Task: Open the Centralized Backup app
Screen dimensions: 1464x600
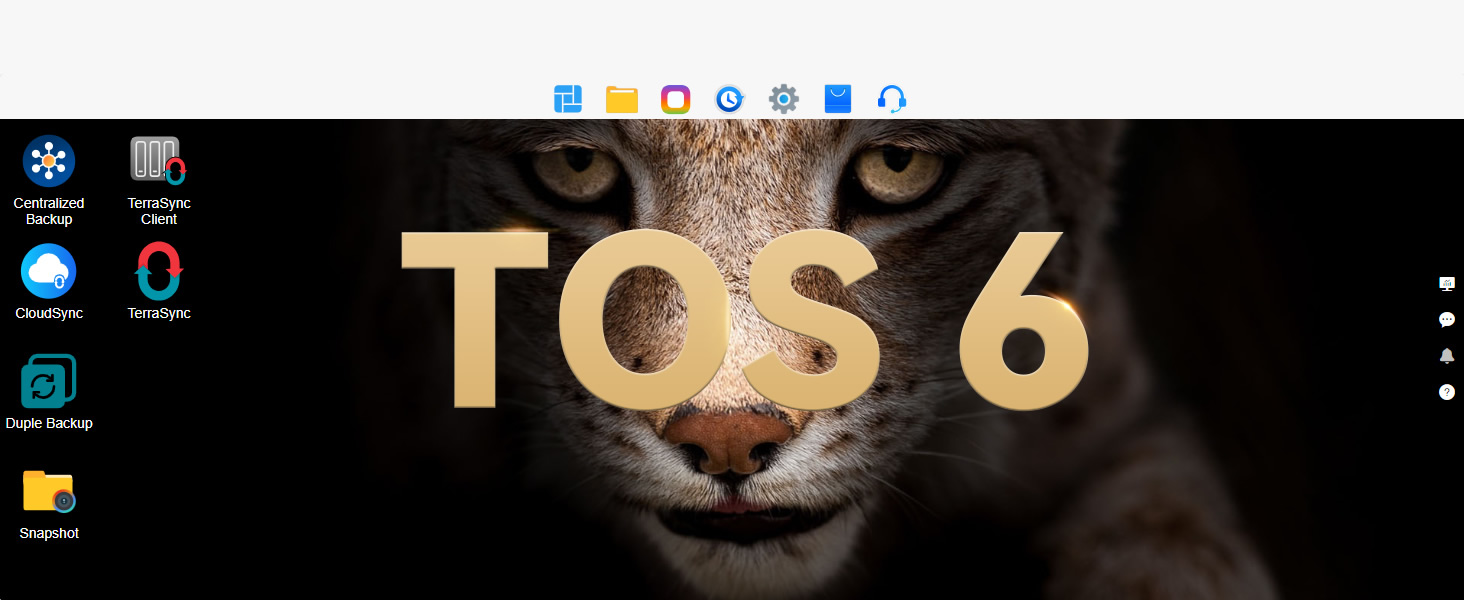Action: [x=49, y=161]
